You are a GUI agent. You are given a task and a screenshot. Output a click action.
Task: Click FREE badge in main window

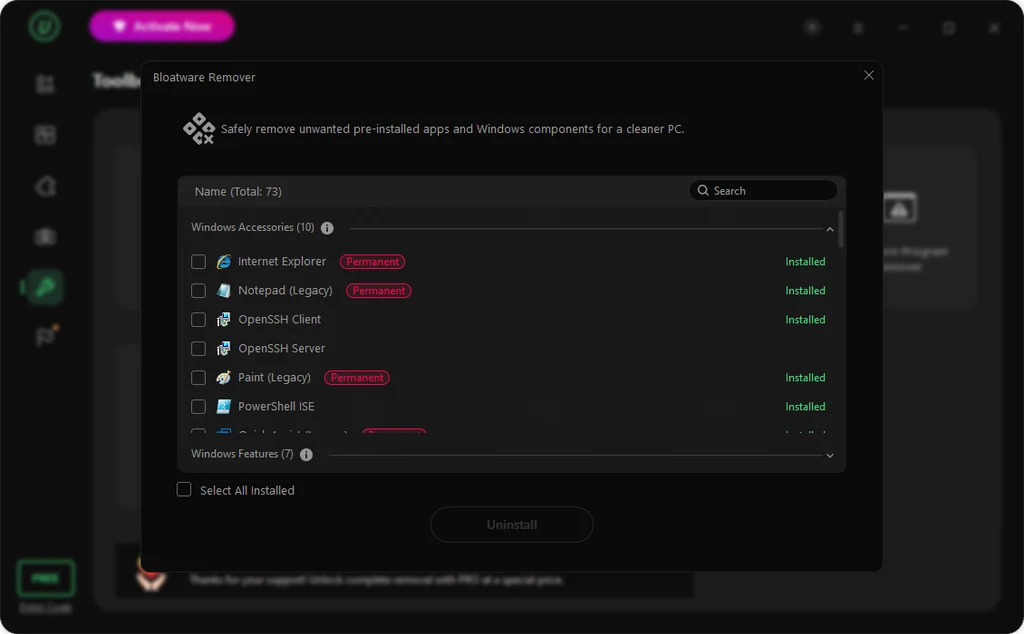[46, 578]
